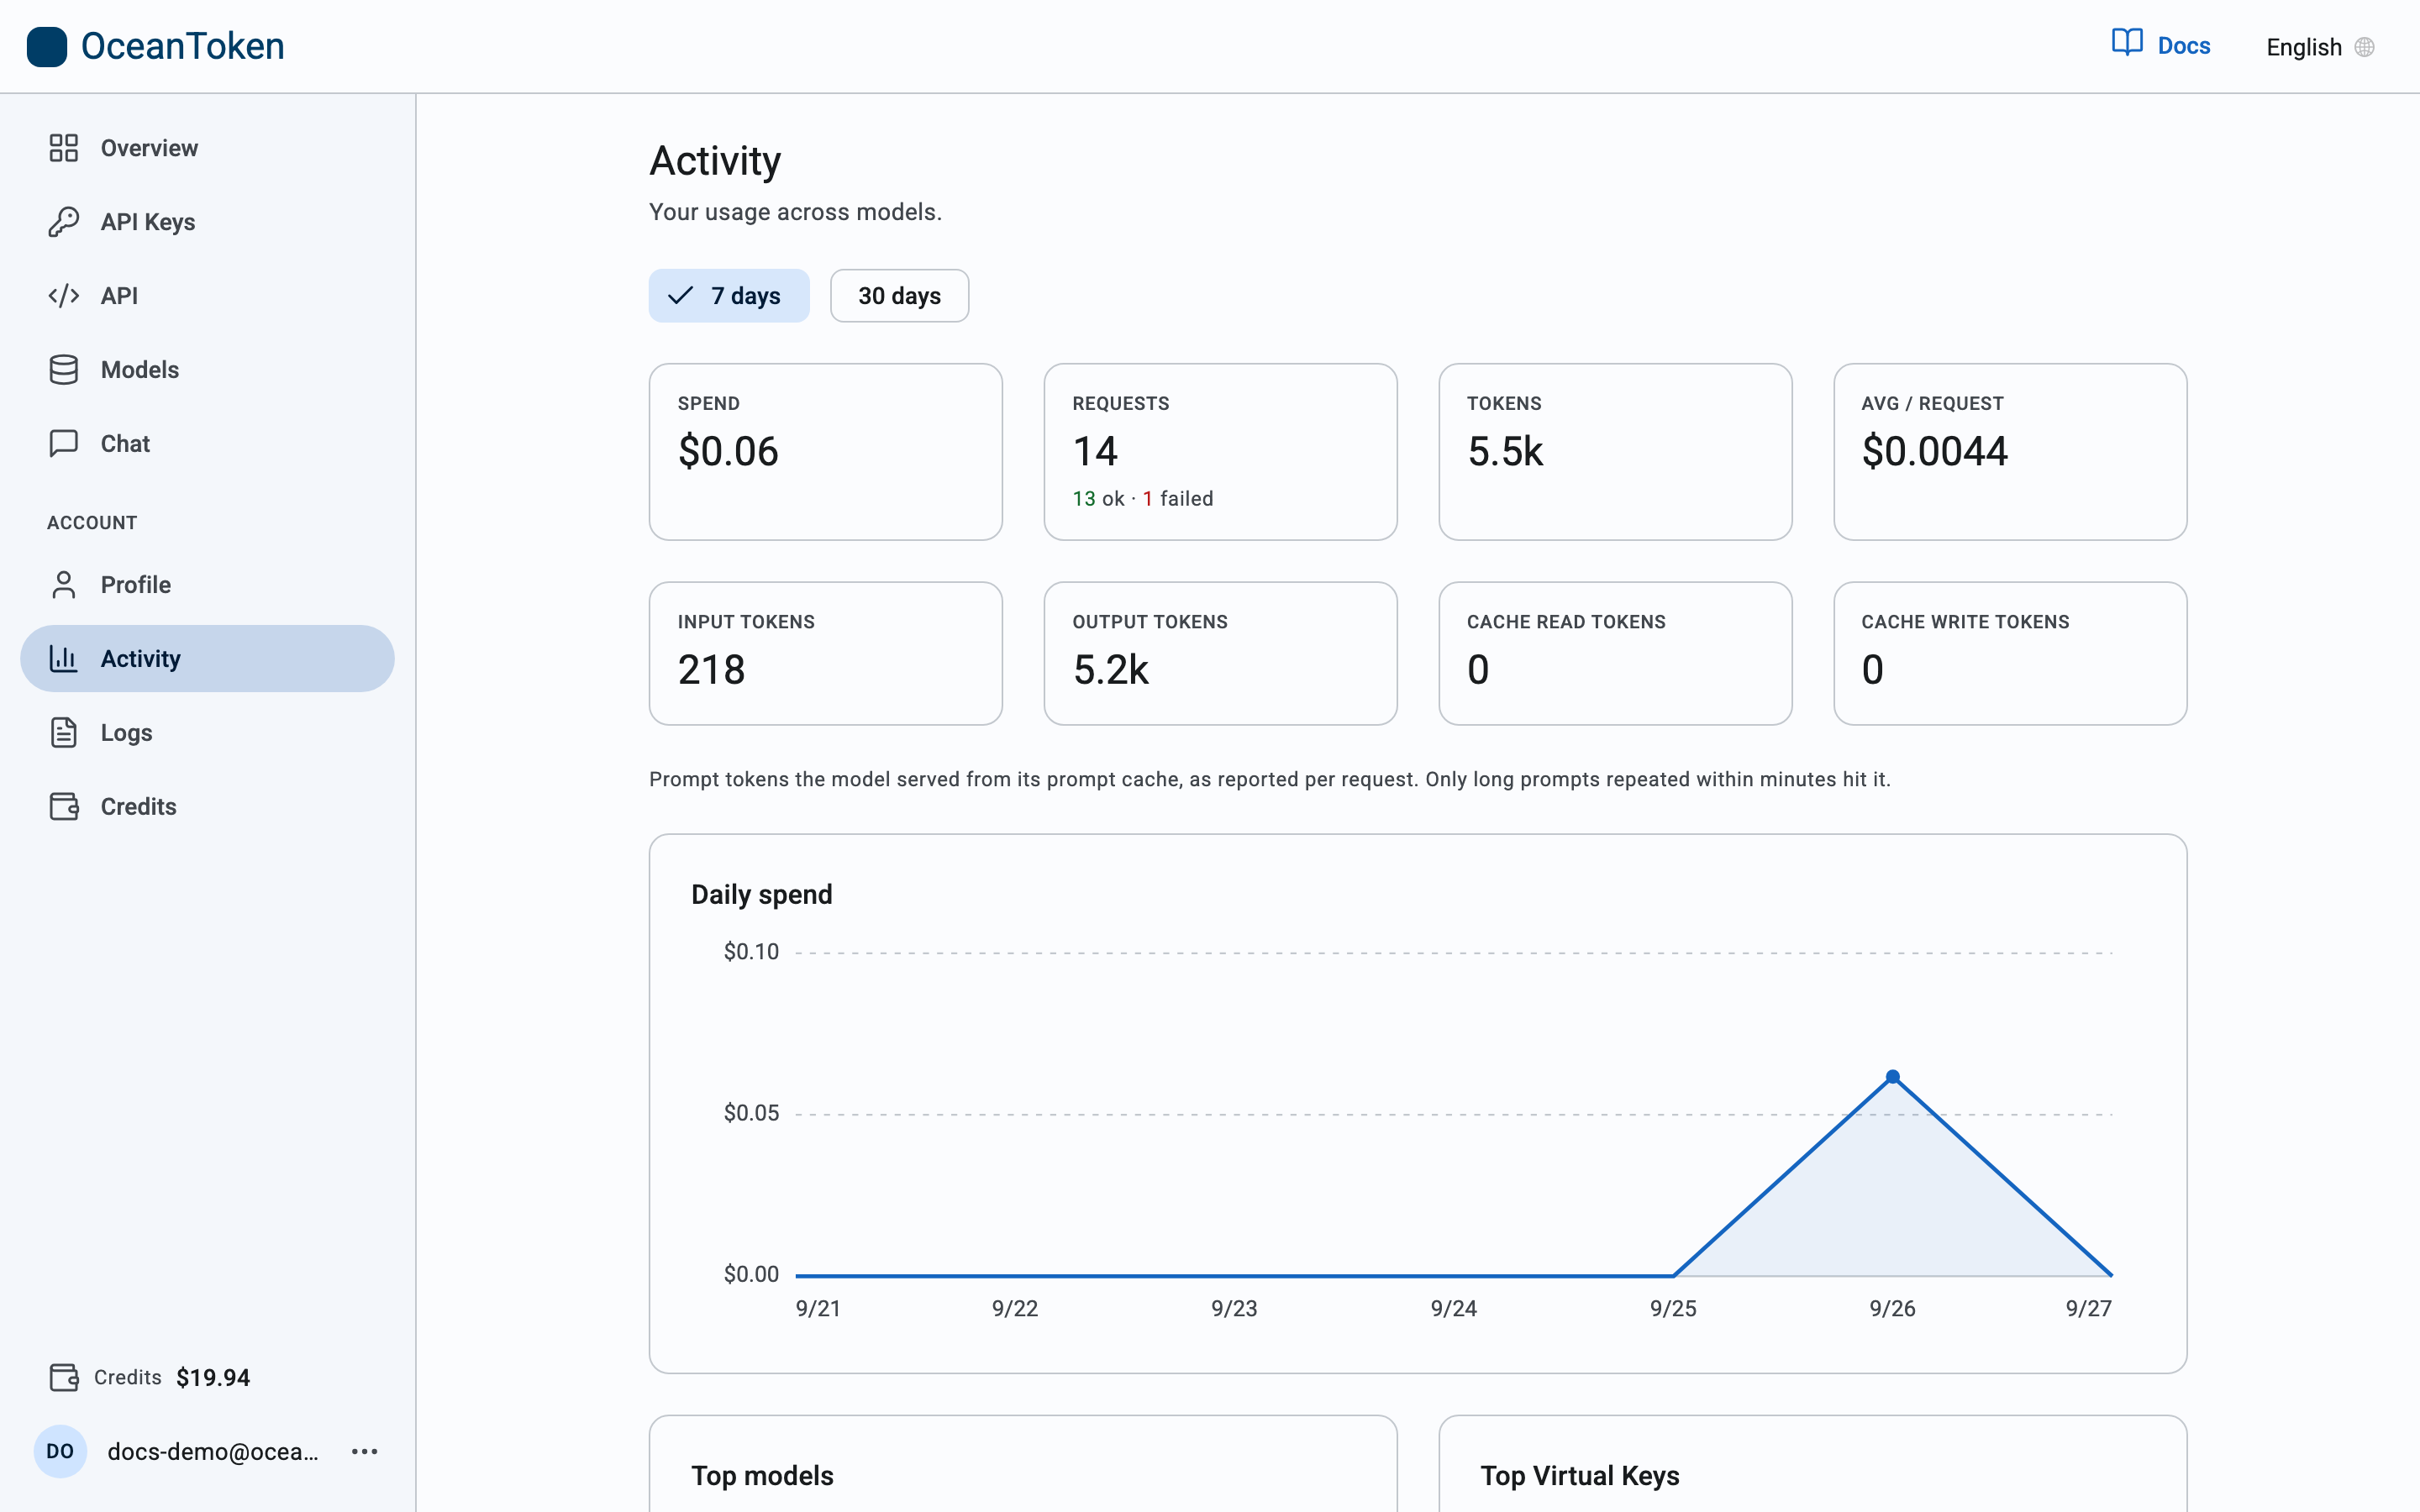Switch to the 30 days range
This screenshot has height=1512, width=2420.
899,296
